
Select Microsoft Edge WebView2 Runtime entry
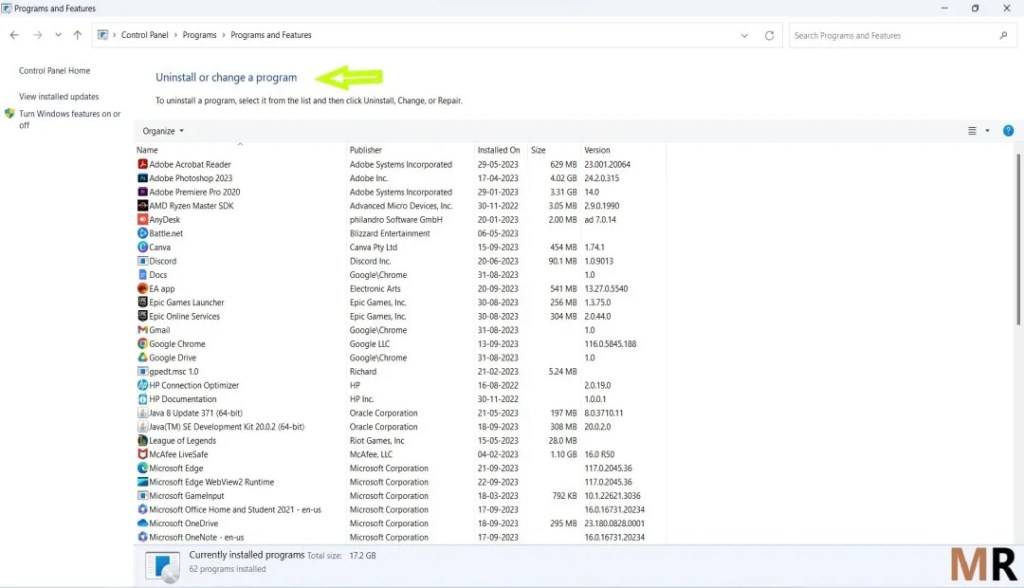point(401,482)
